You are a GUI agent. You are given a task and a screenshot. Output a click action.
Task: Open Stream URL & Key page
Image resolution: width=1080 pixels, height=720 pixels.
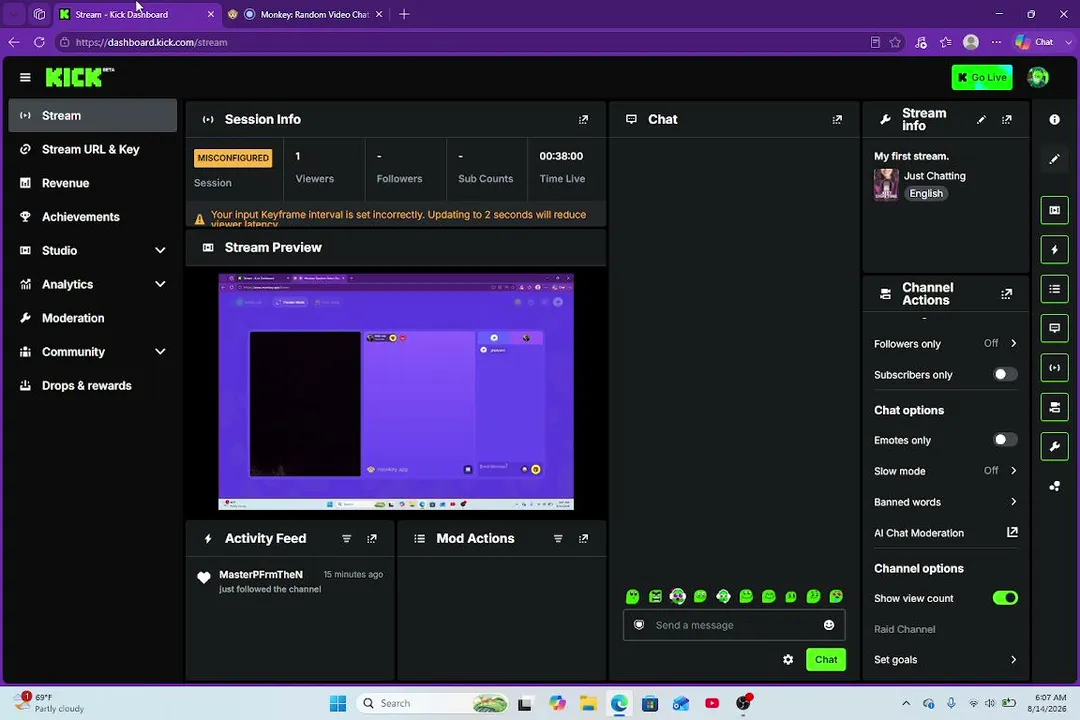pyautogui.click(x=92, y=149)
